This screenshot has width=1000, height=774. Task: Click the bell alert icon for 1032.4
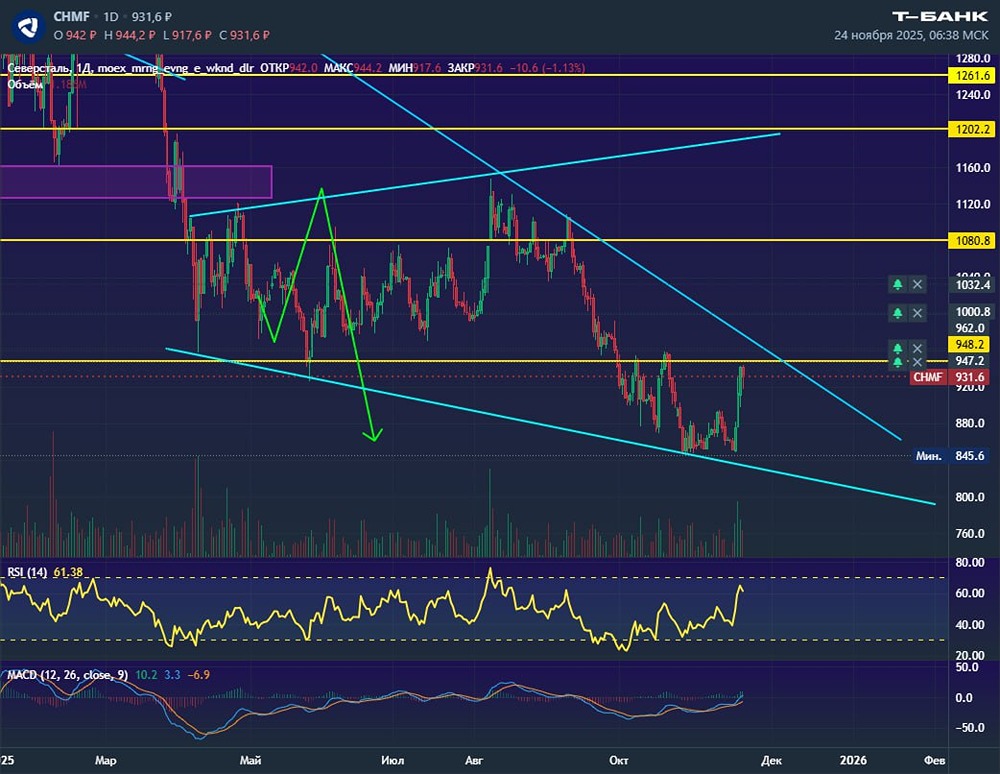click(x=897, y=284)
